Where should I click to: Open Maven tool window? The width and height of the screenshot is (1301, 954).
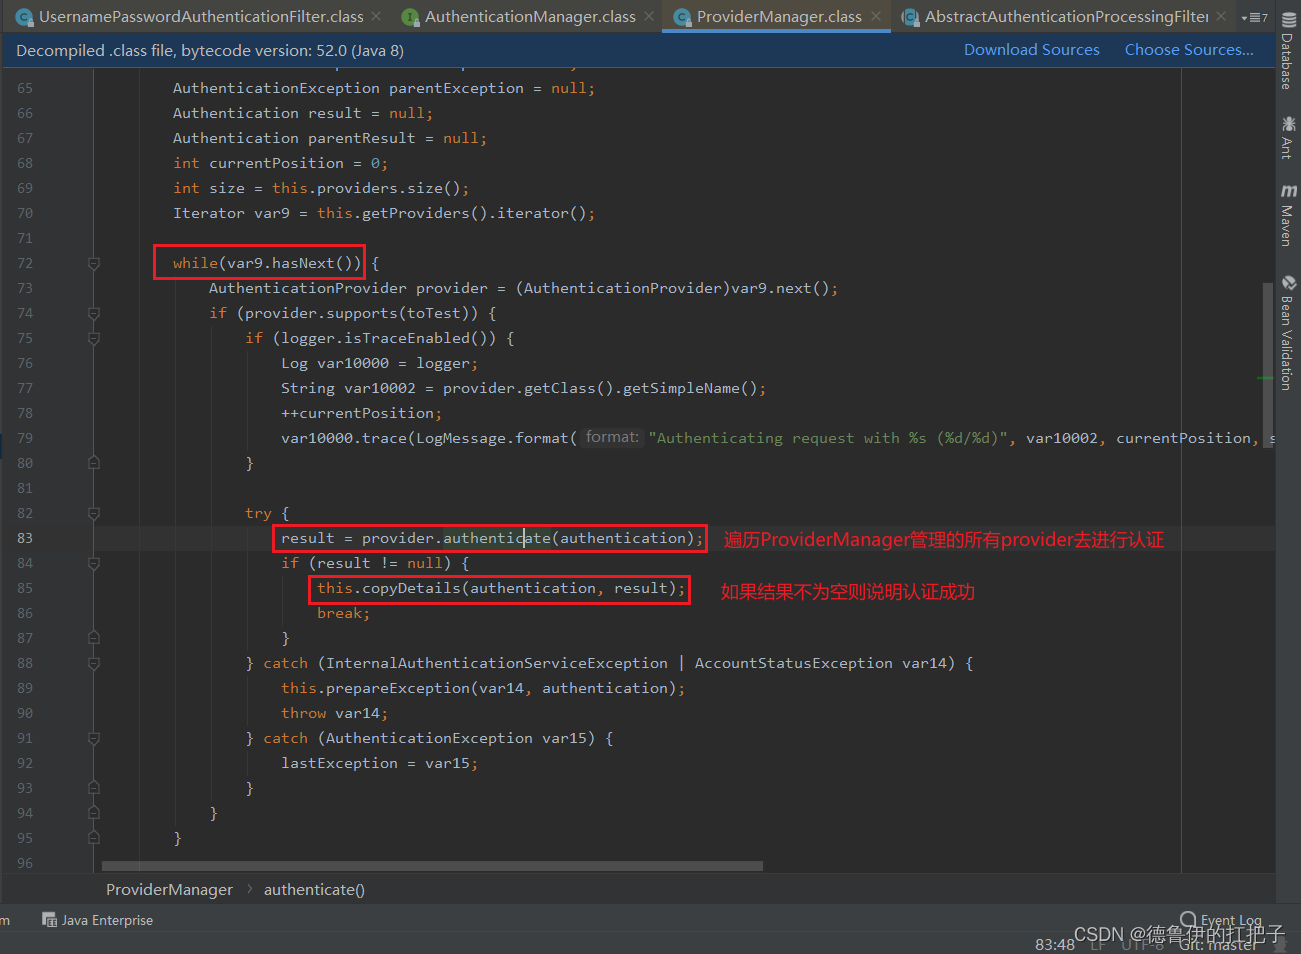click(1288, 215)
